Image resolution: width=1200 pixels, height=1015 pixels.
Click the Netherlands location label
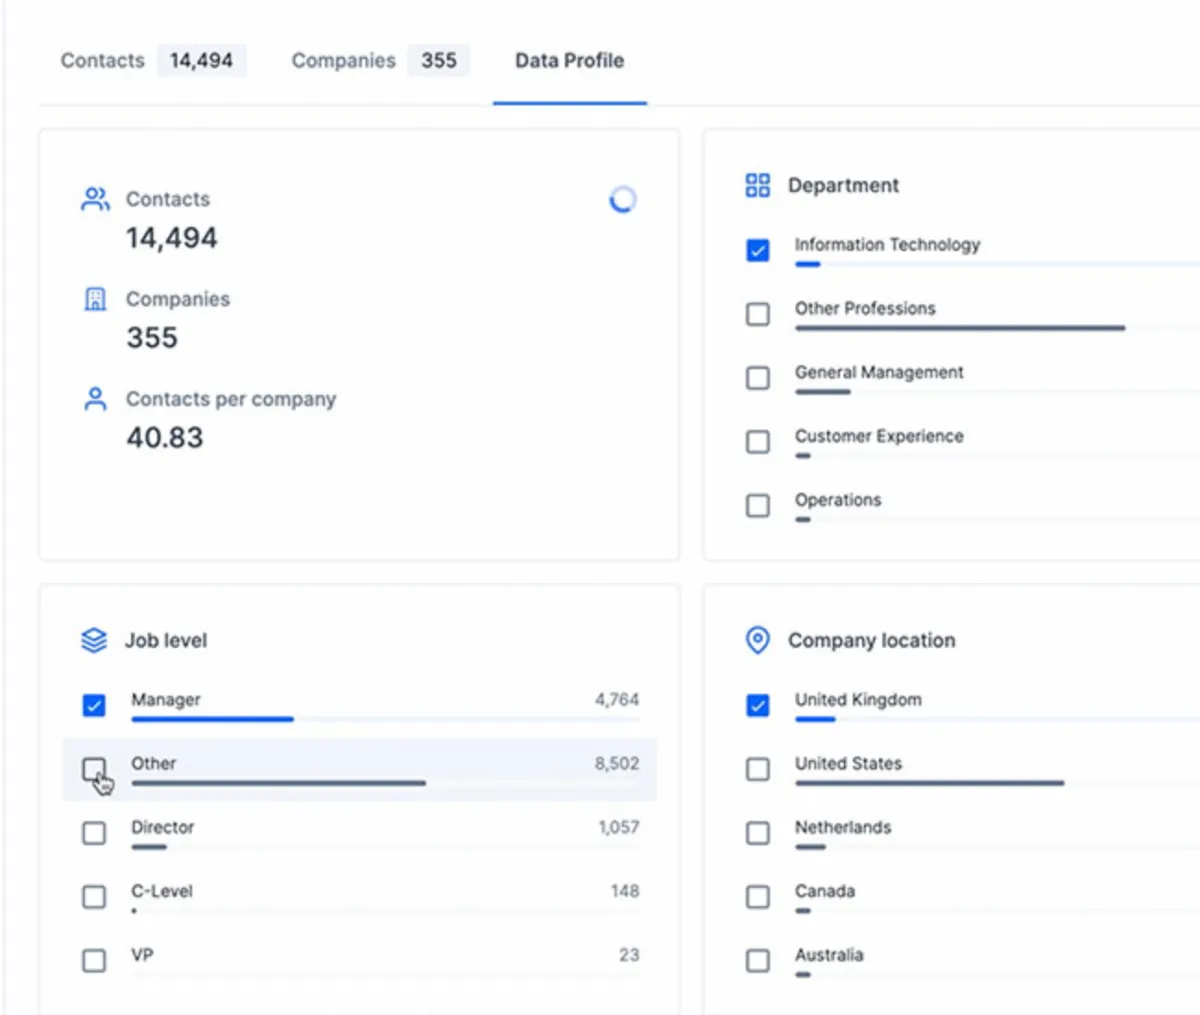point(843,827)
